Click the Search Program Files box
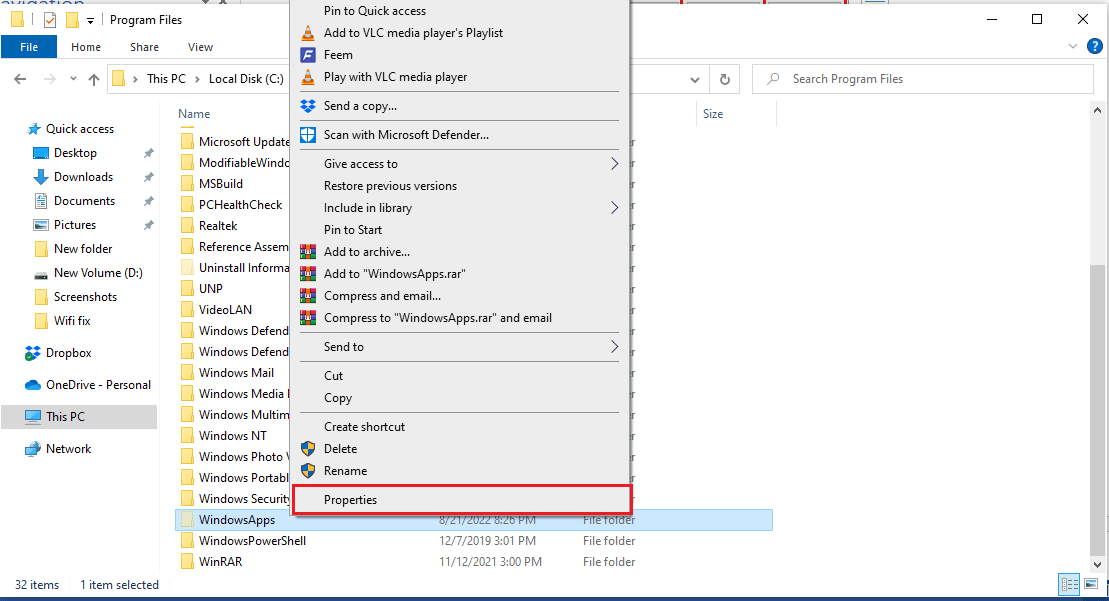Image resolution: width=1109 pixels, height=601 pixels. pyautogui.click(x=923, y=79)
